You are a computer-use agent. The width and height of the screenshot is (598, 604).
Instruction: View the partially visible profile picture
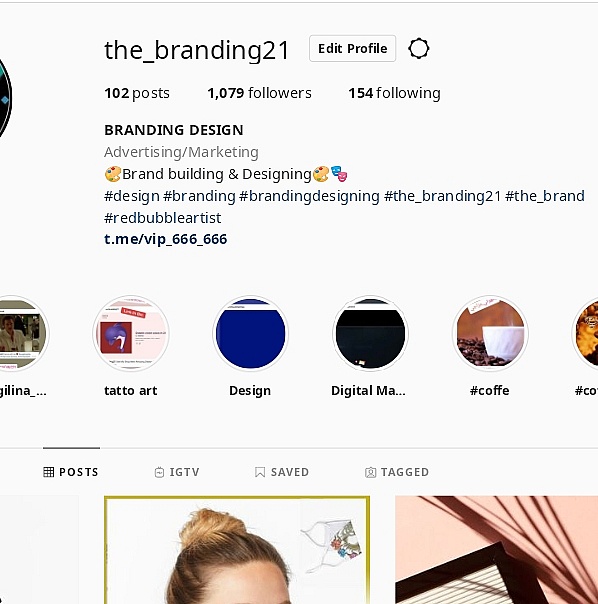pyautogui.click(x=5, y=98)
